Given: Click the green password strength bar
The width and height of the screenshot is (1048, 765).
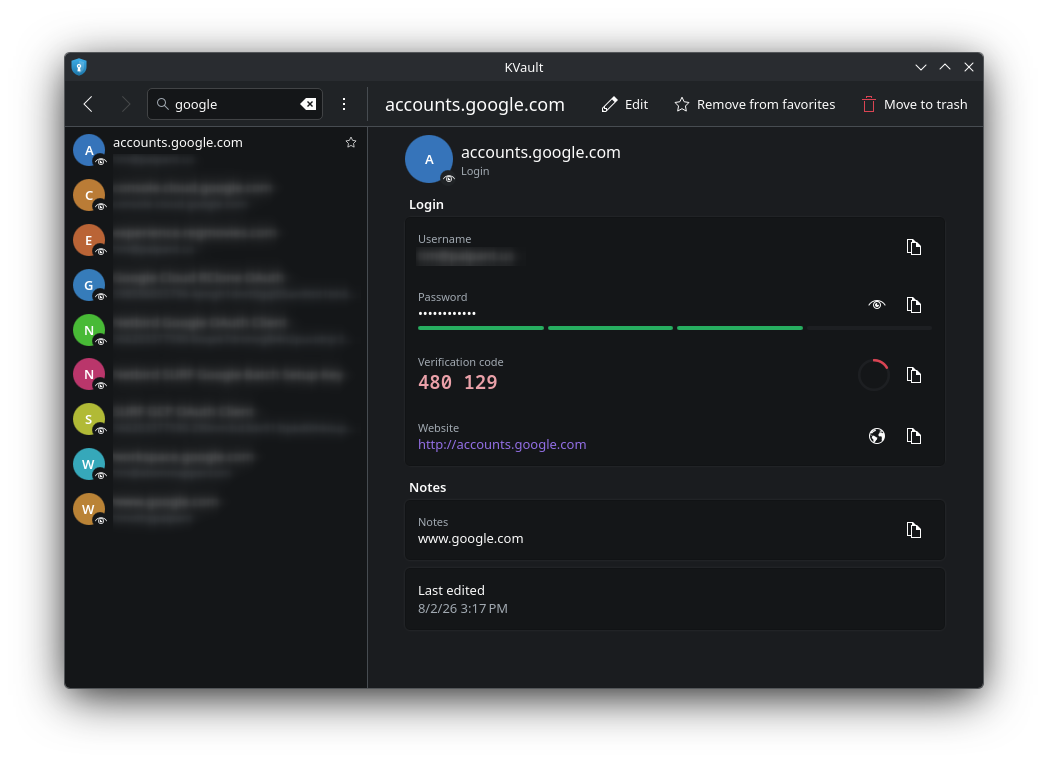Looking at the screenshot, I should 610,328.
